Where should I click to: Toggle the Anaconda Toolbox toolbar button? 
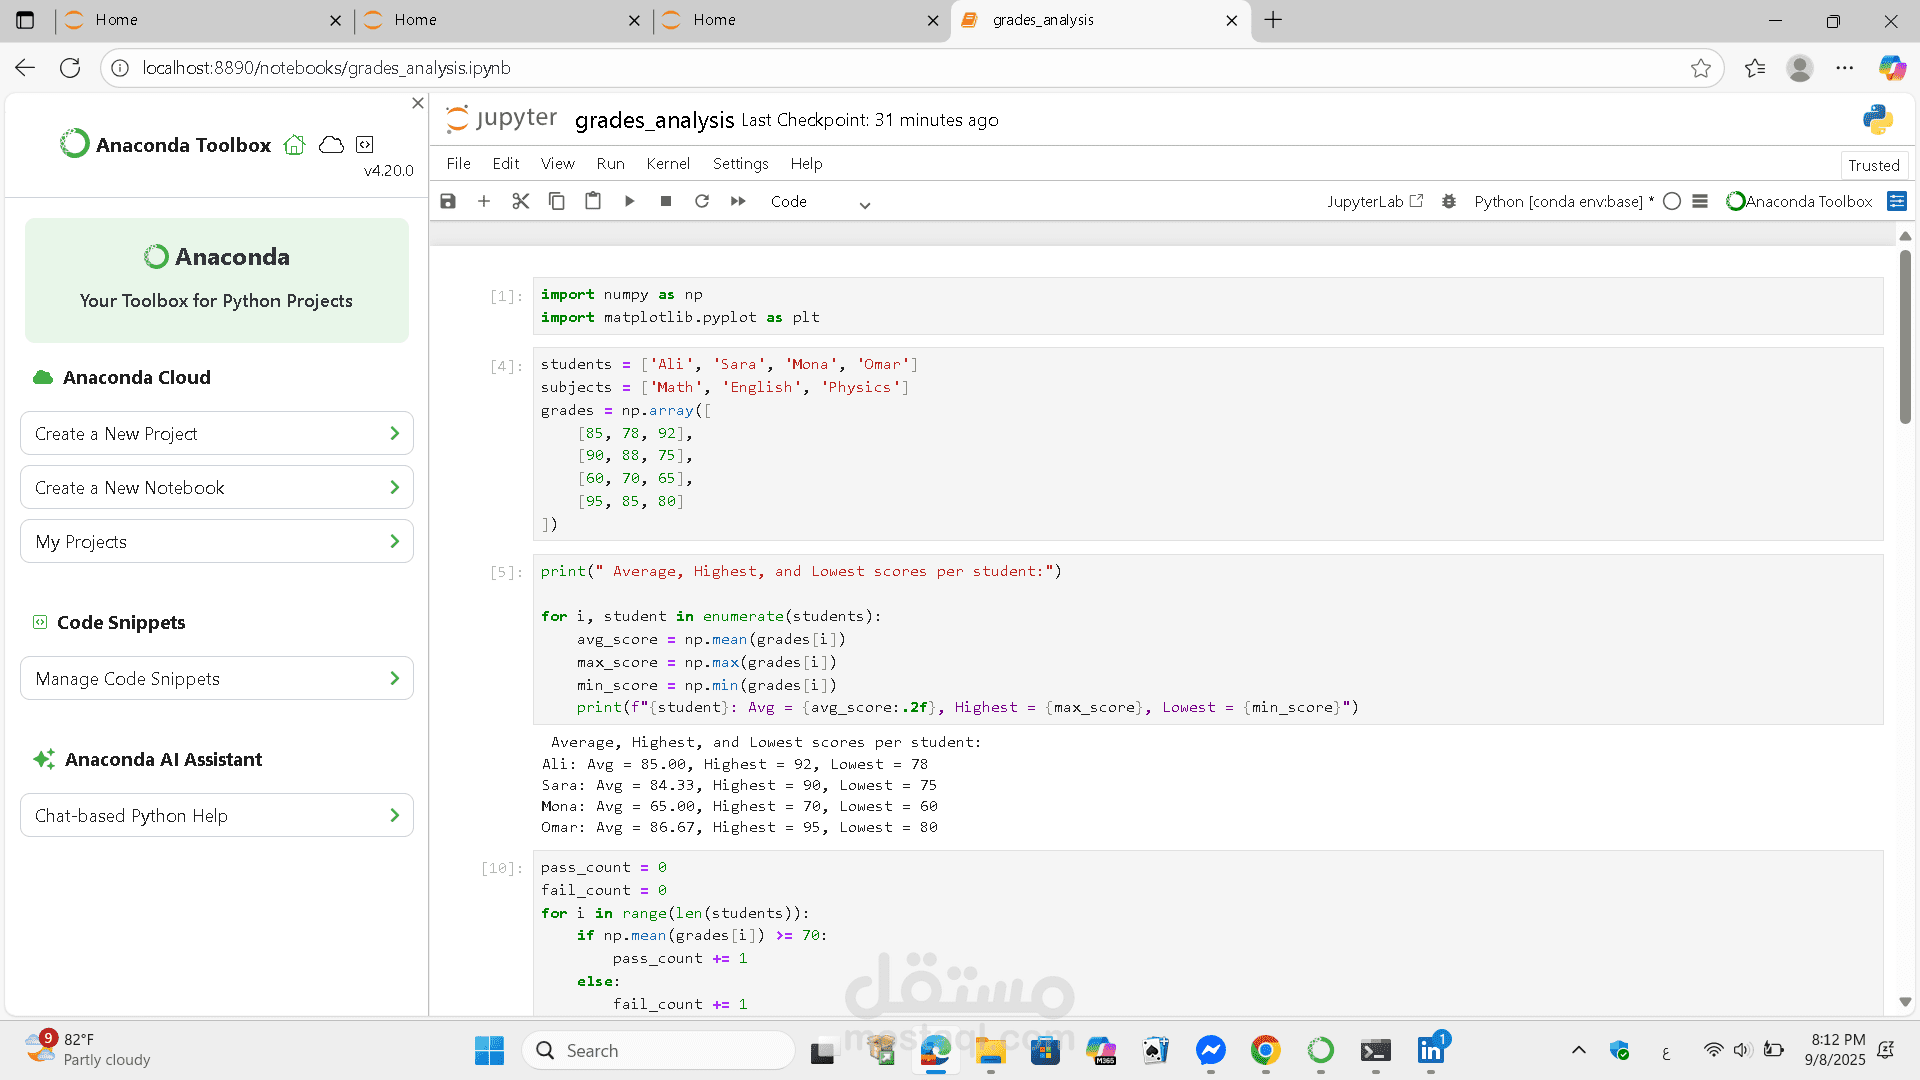coord(1800,202)
